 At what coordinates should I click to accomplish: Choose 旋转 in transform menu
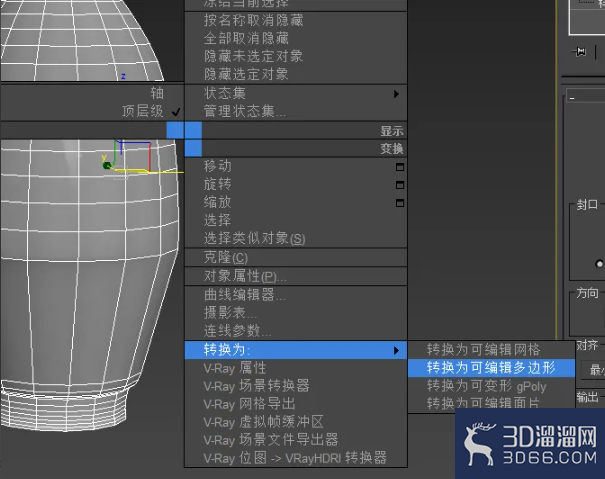(x=218, y=184)
